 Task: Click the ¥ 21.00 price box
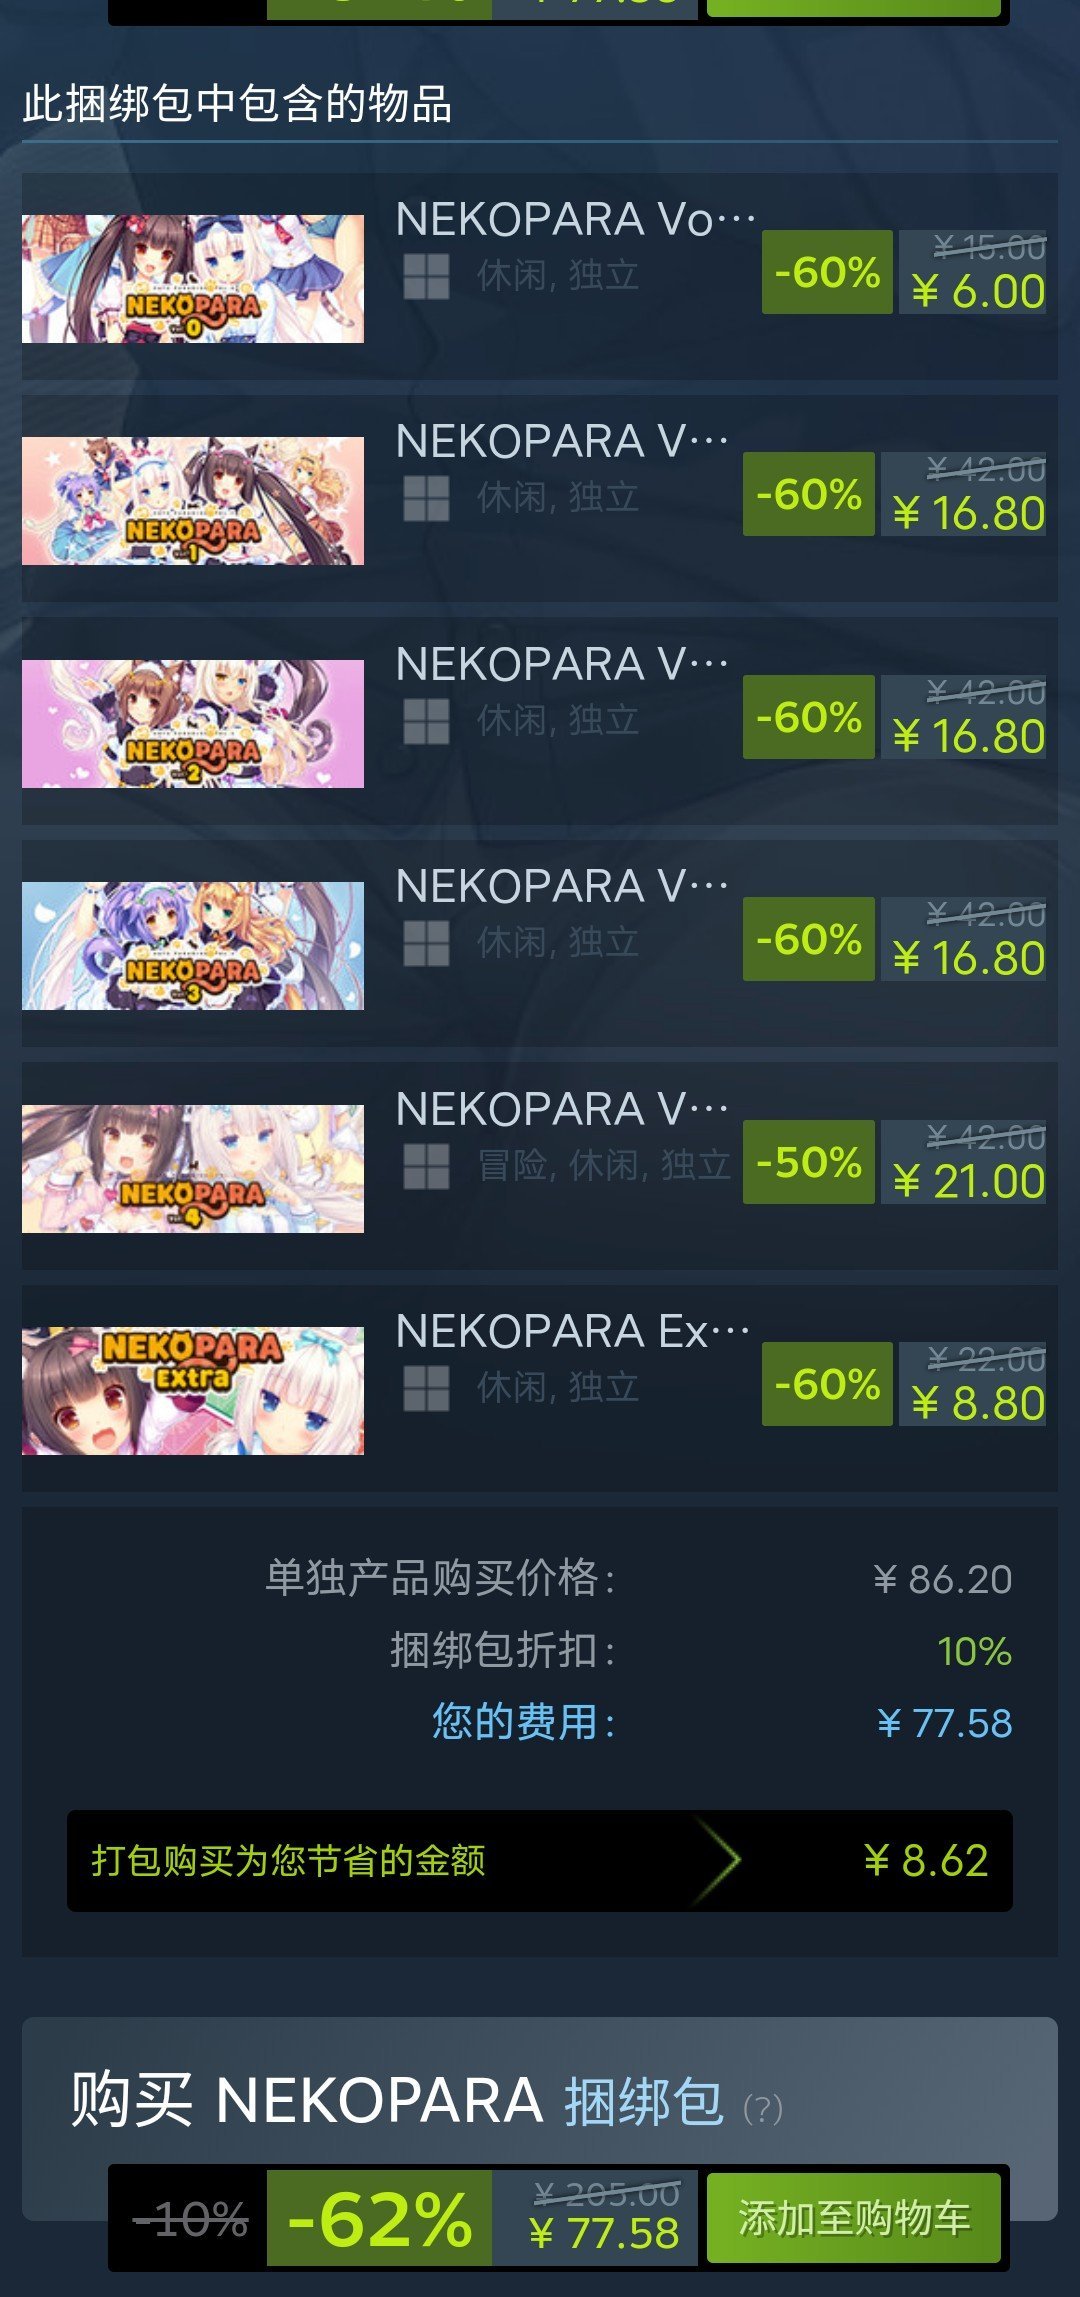(x=963, y=1162)
